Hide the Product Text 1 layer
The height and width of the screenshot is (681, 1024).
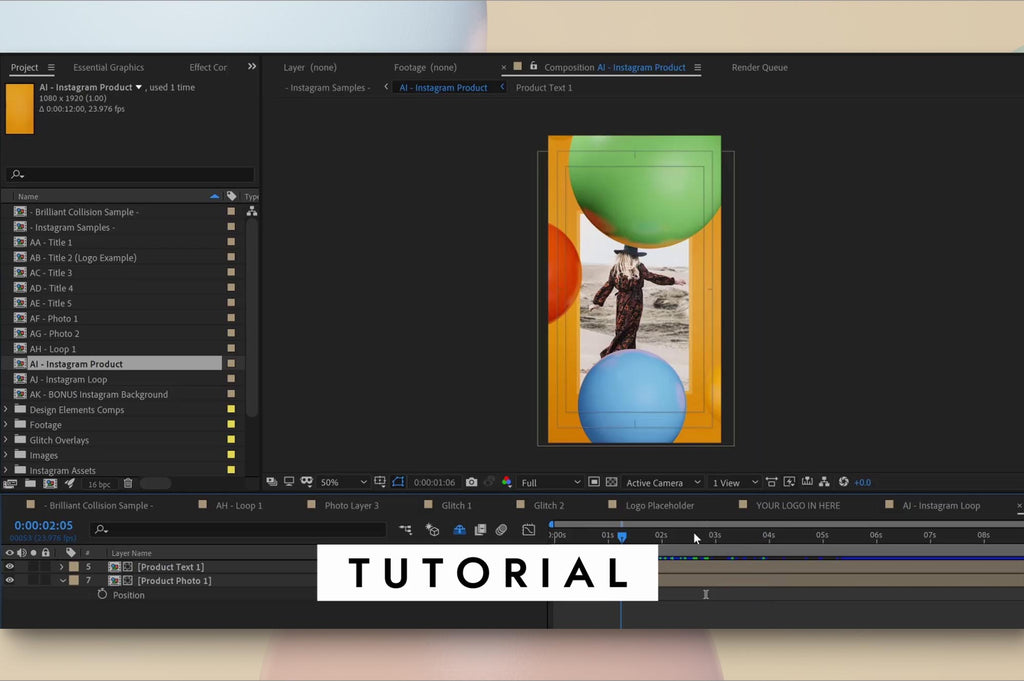10,567
